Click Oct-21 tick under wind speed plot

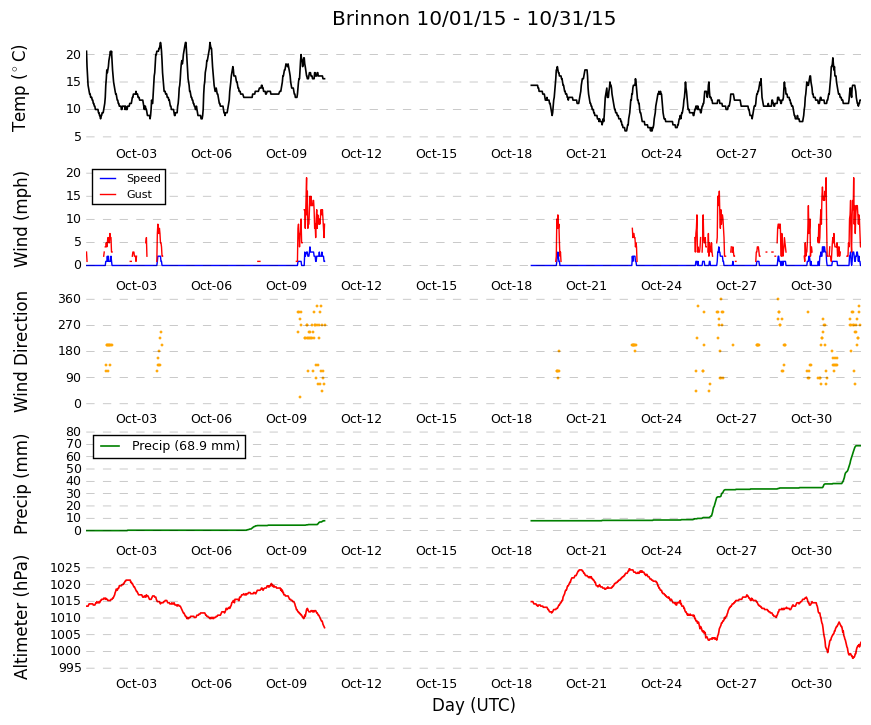(586, 286)
